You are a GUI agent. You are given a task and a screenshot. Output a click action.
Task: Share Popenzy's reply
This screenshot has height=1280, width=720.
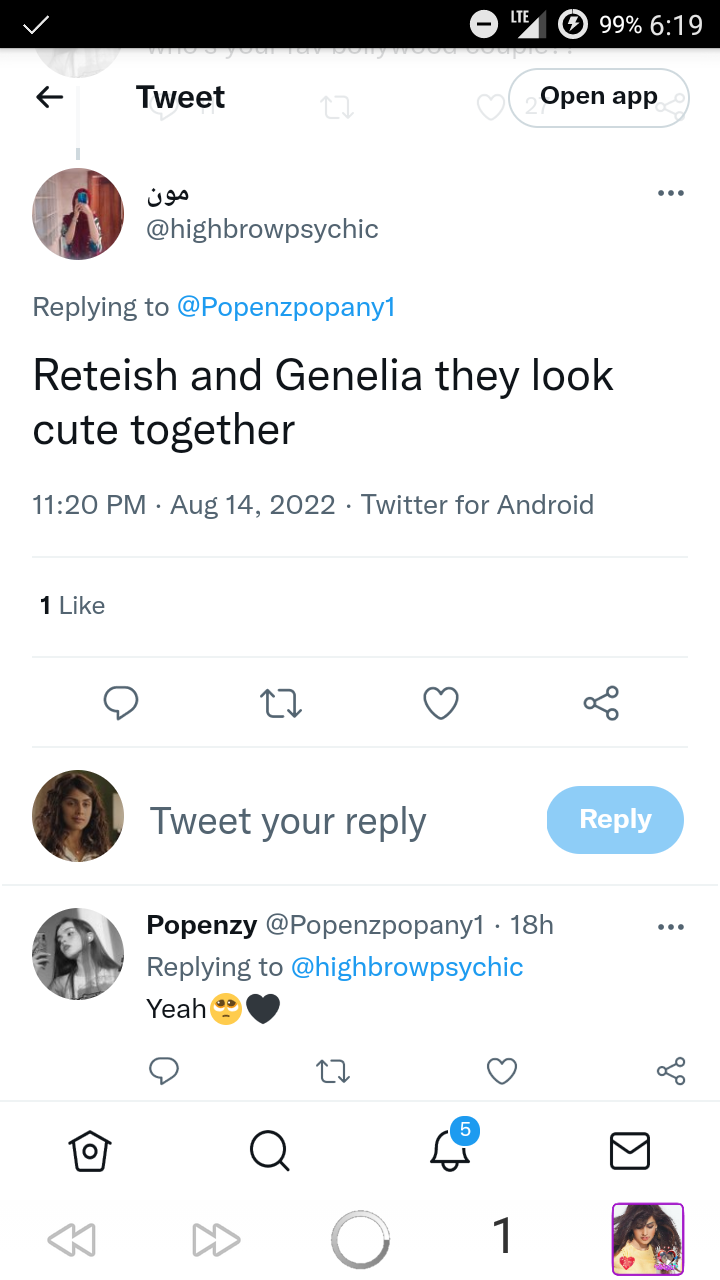pyautogui.click(x=671, y=1071)
